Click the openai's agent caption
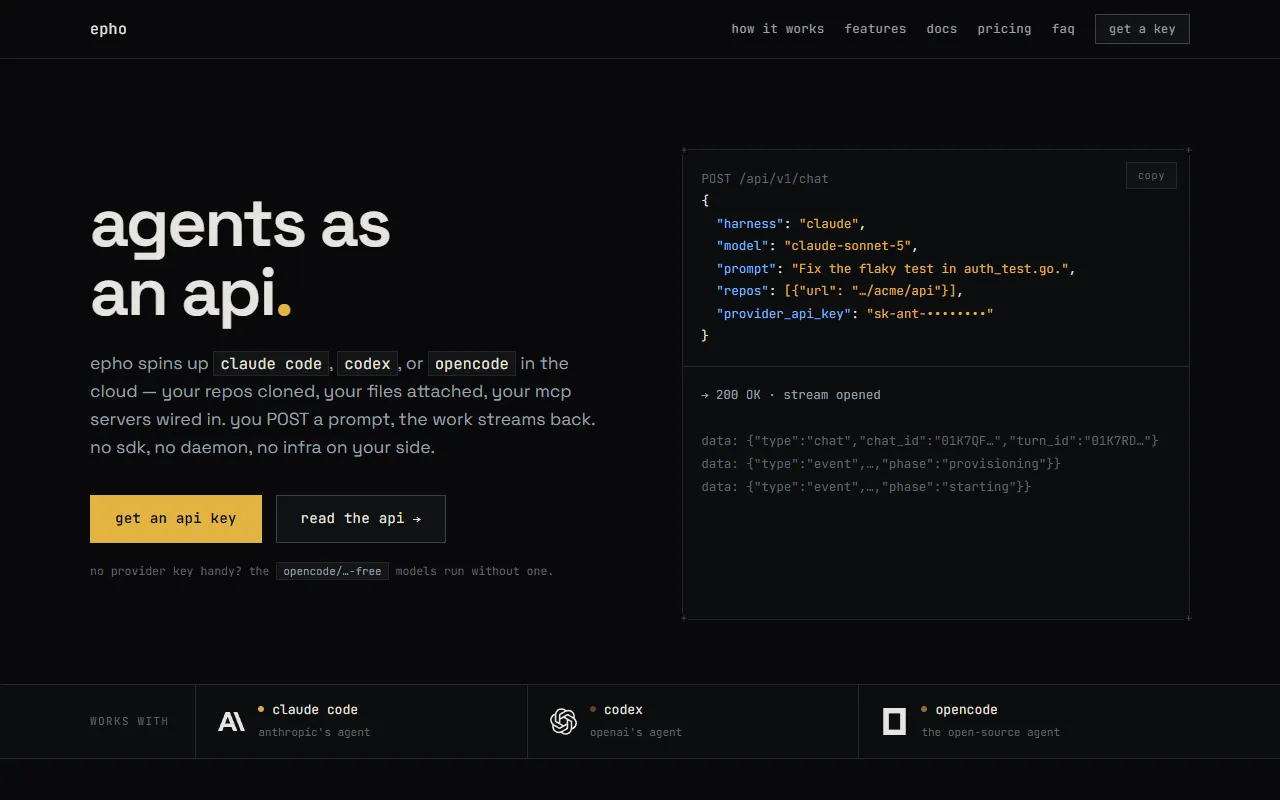This screenshot has width=1280, height=800. point(636,732)
